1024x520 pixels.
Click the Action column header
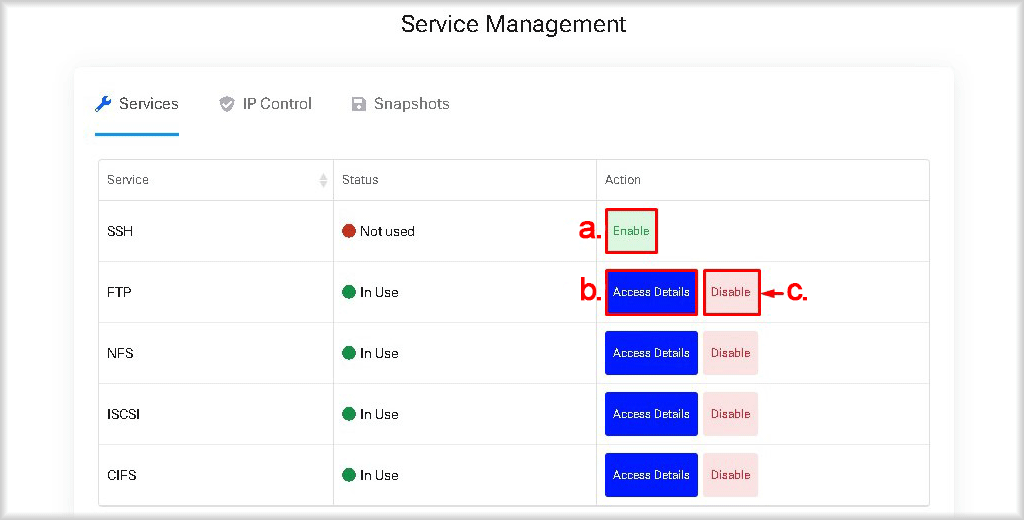[x=763, y=180]
